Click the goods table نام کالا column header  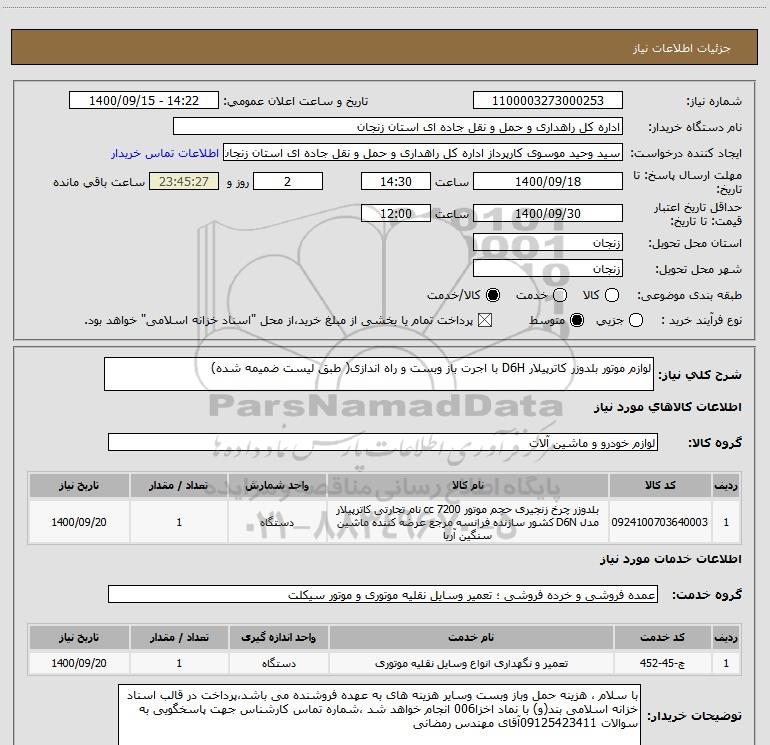click(x=468, y=485)
